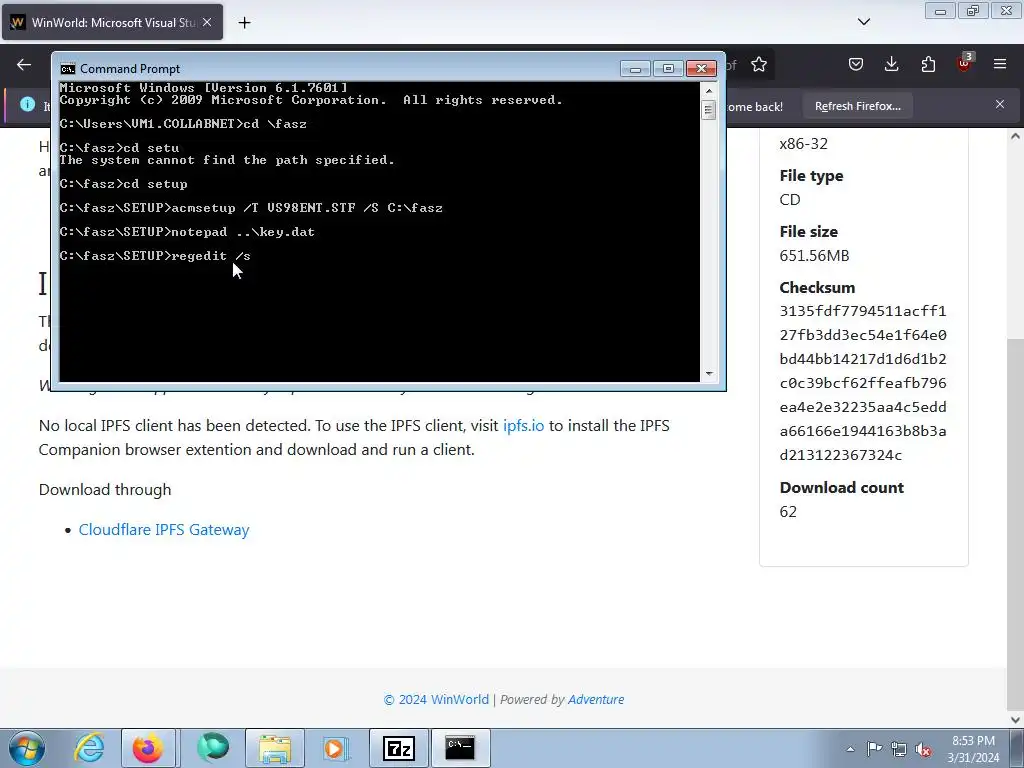Open the muted volume tray icon
The height and width of the screenshot is (768, 1024).
tap(923, 749)
